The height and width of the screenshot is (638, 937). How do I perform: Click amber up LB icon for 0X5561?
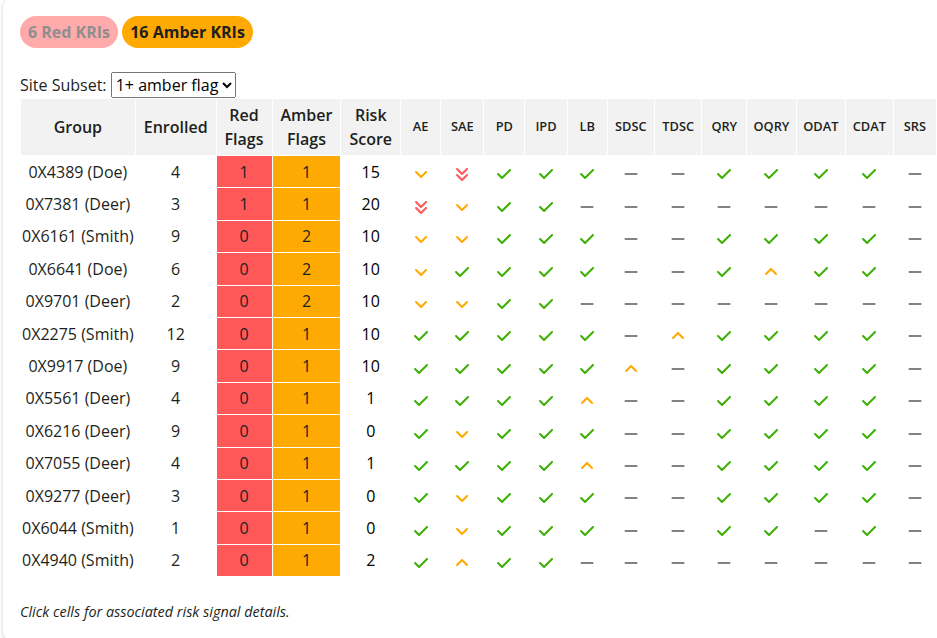pos(587,400)
